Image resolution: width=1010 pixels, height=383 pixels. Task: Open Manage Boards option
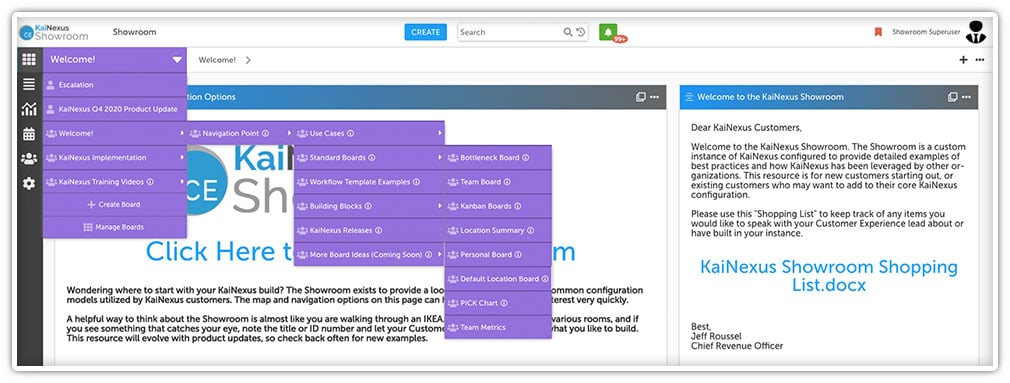tap(115, 227)
